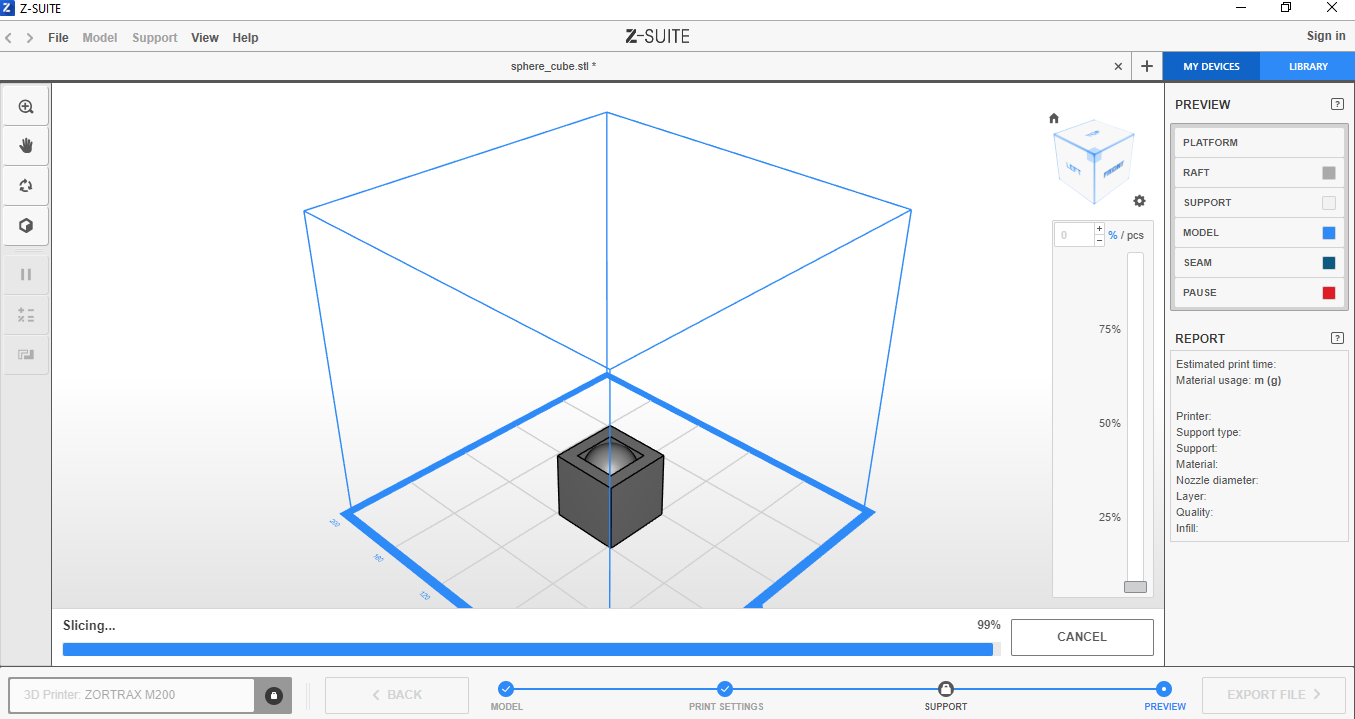This screenshot has width=1355, height=719.
Task: Select the sphere_cube.stl tab
Action: [553, 66]
